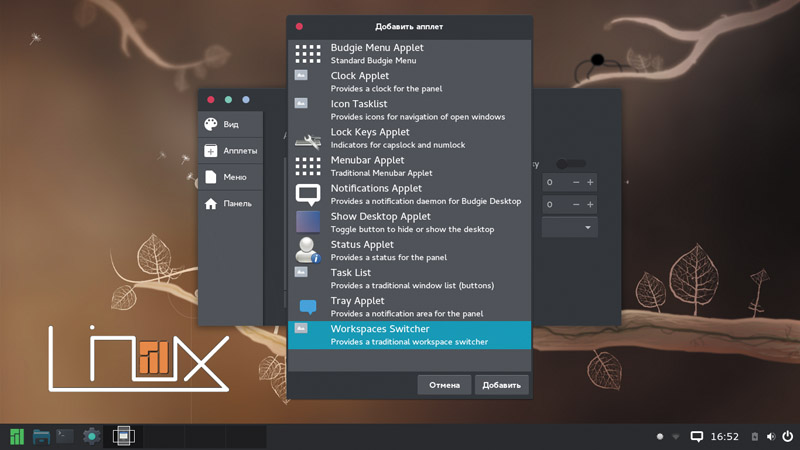This screenshot has width=800, height=450.
Task: Select the Budgie Menu Applet entry title
Action: (377, 47)
